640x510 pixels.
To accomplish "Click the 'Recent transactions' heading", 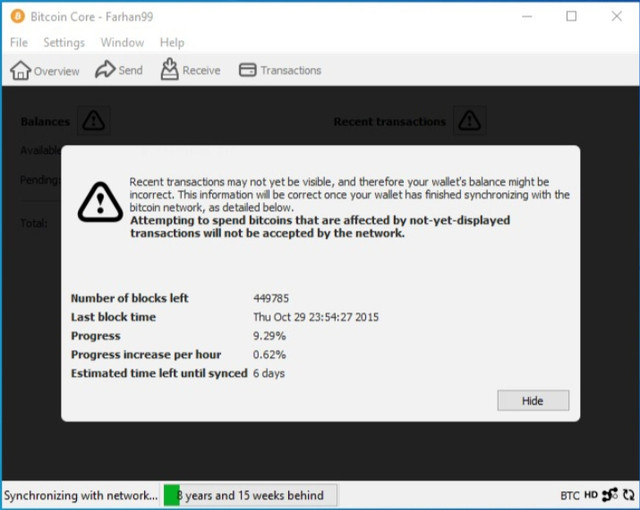I will (390, 121).
